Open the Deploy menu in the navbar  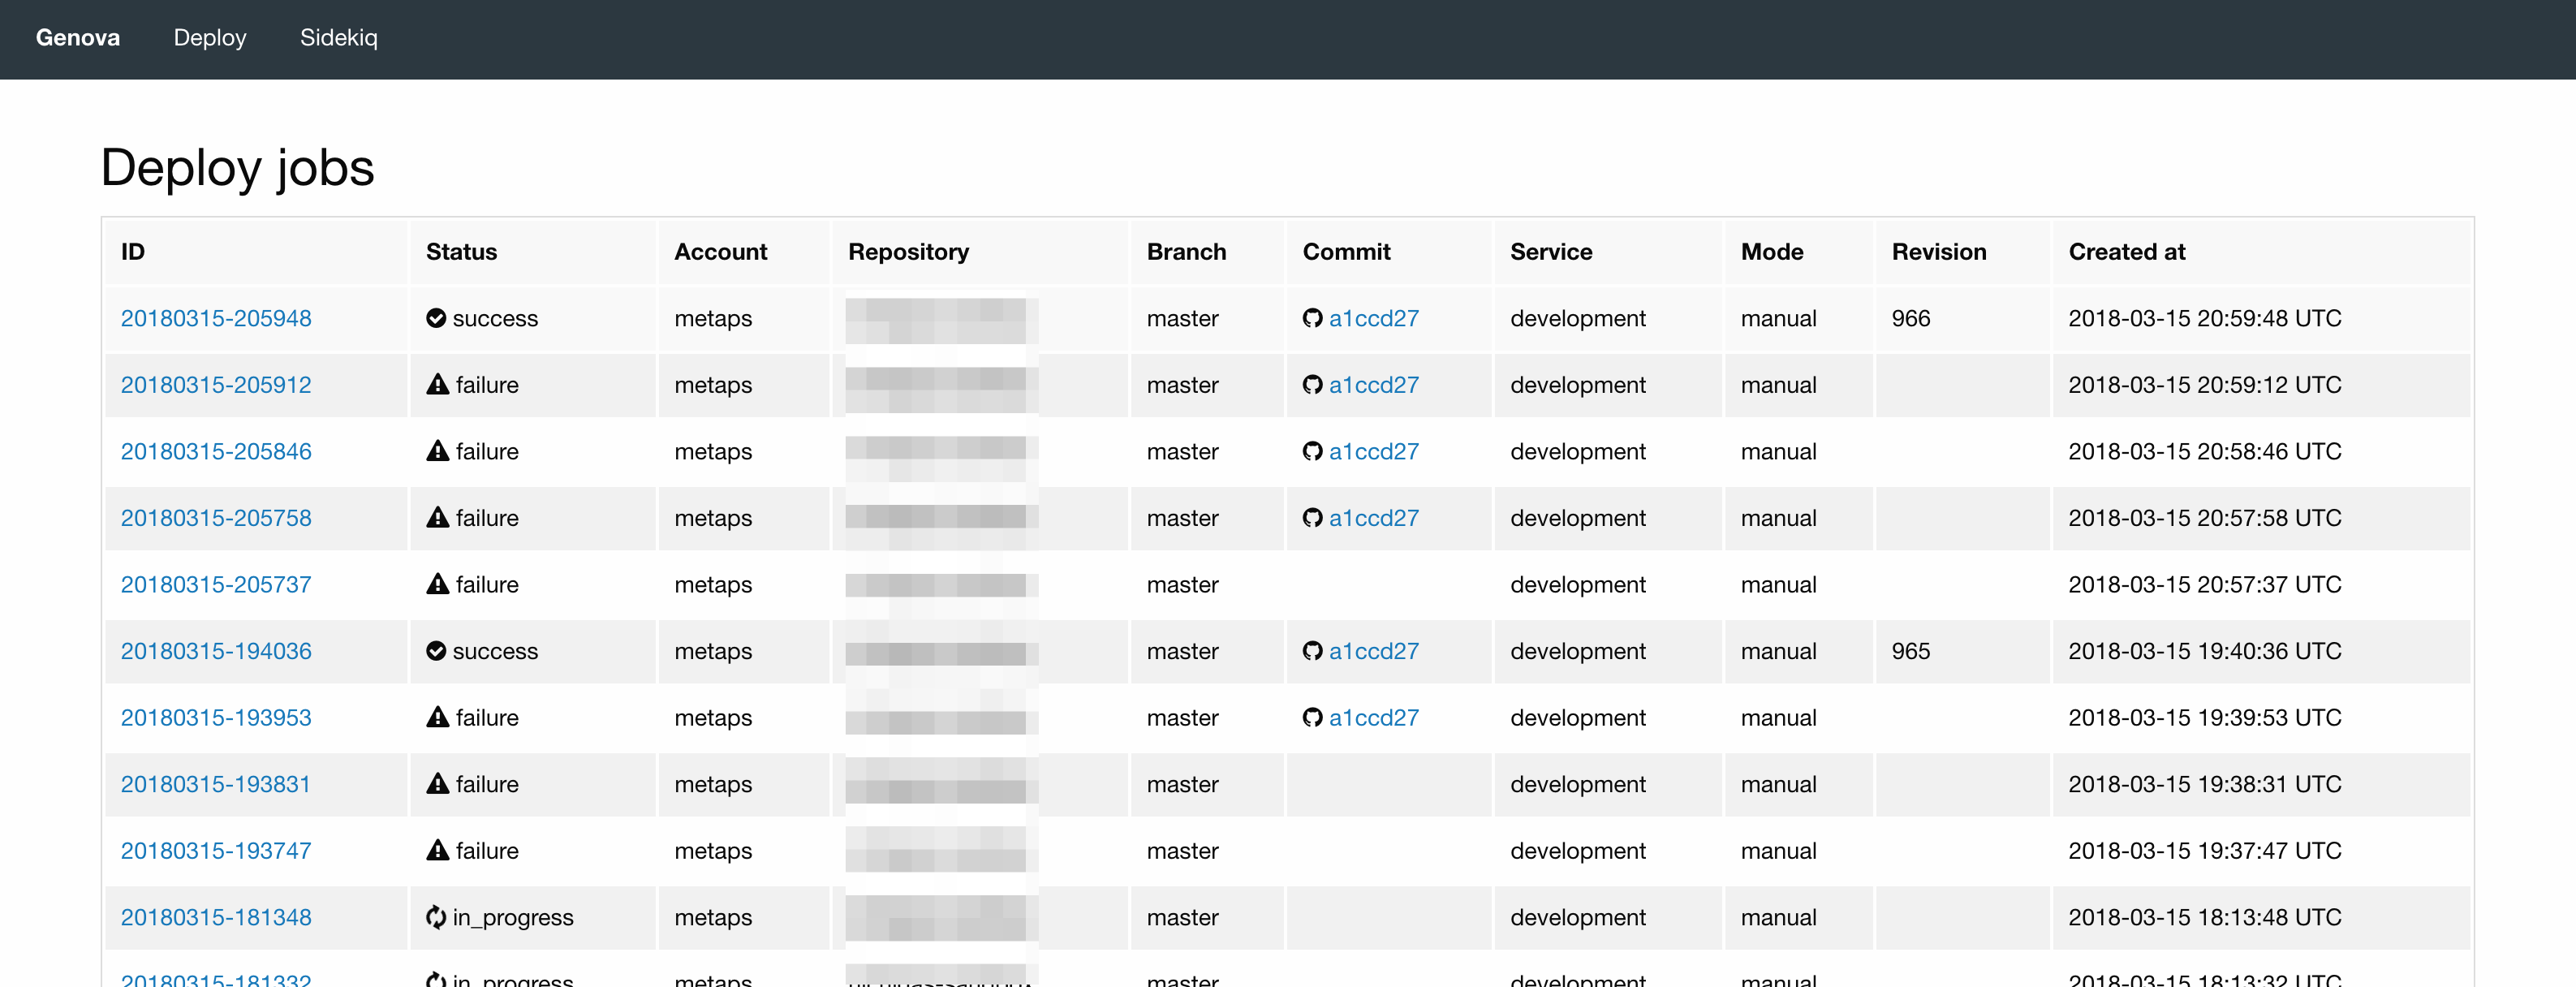210,38
